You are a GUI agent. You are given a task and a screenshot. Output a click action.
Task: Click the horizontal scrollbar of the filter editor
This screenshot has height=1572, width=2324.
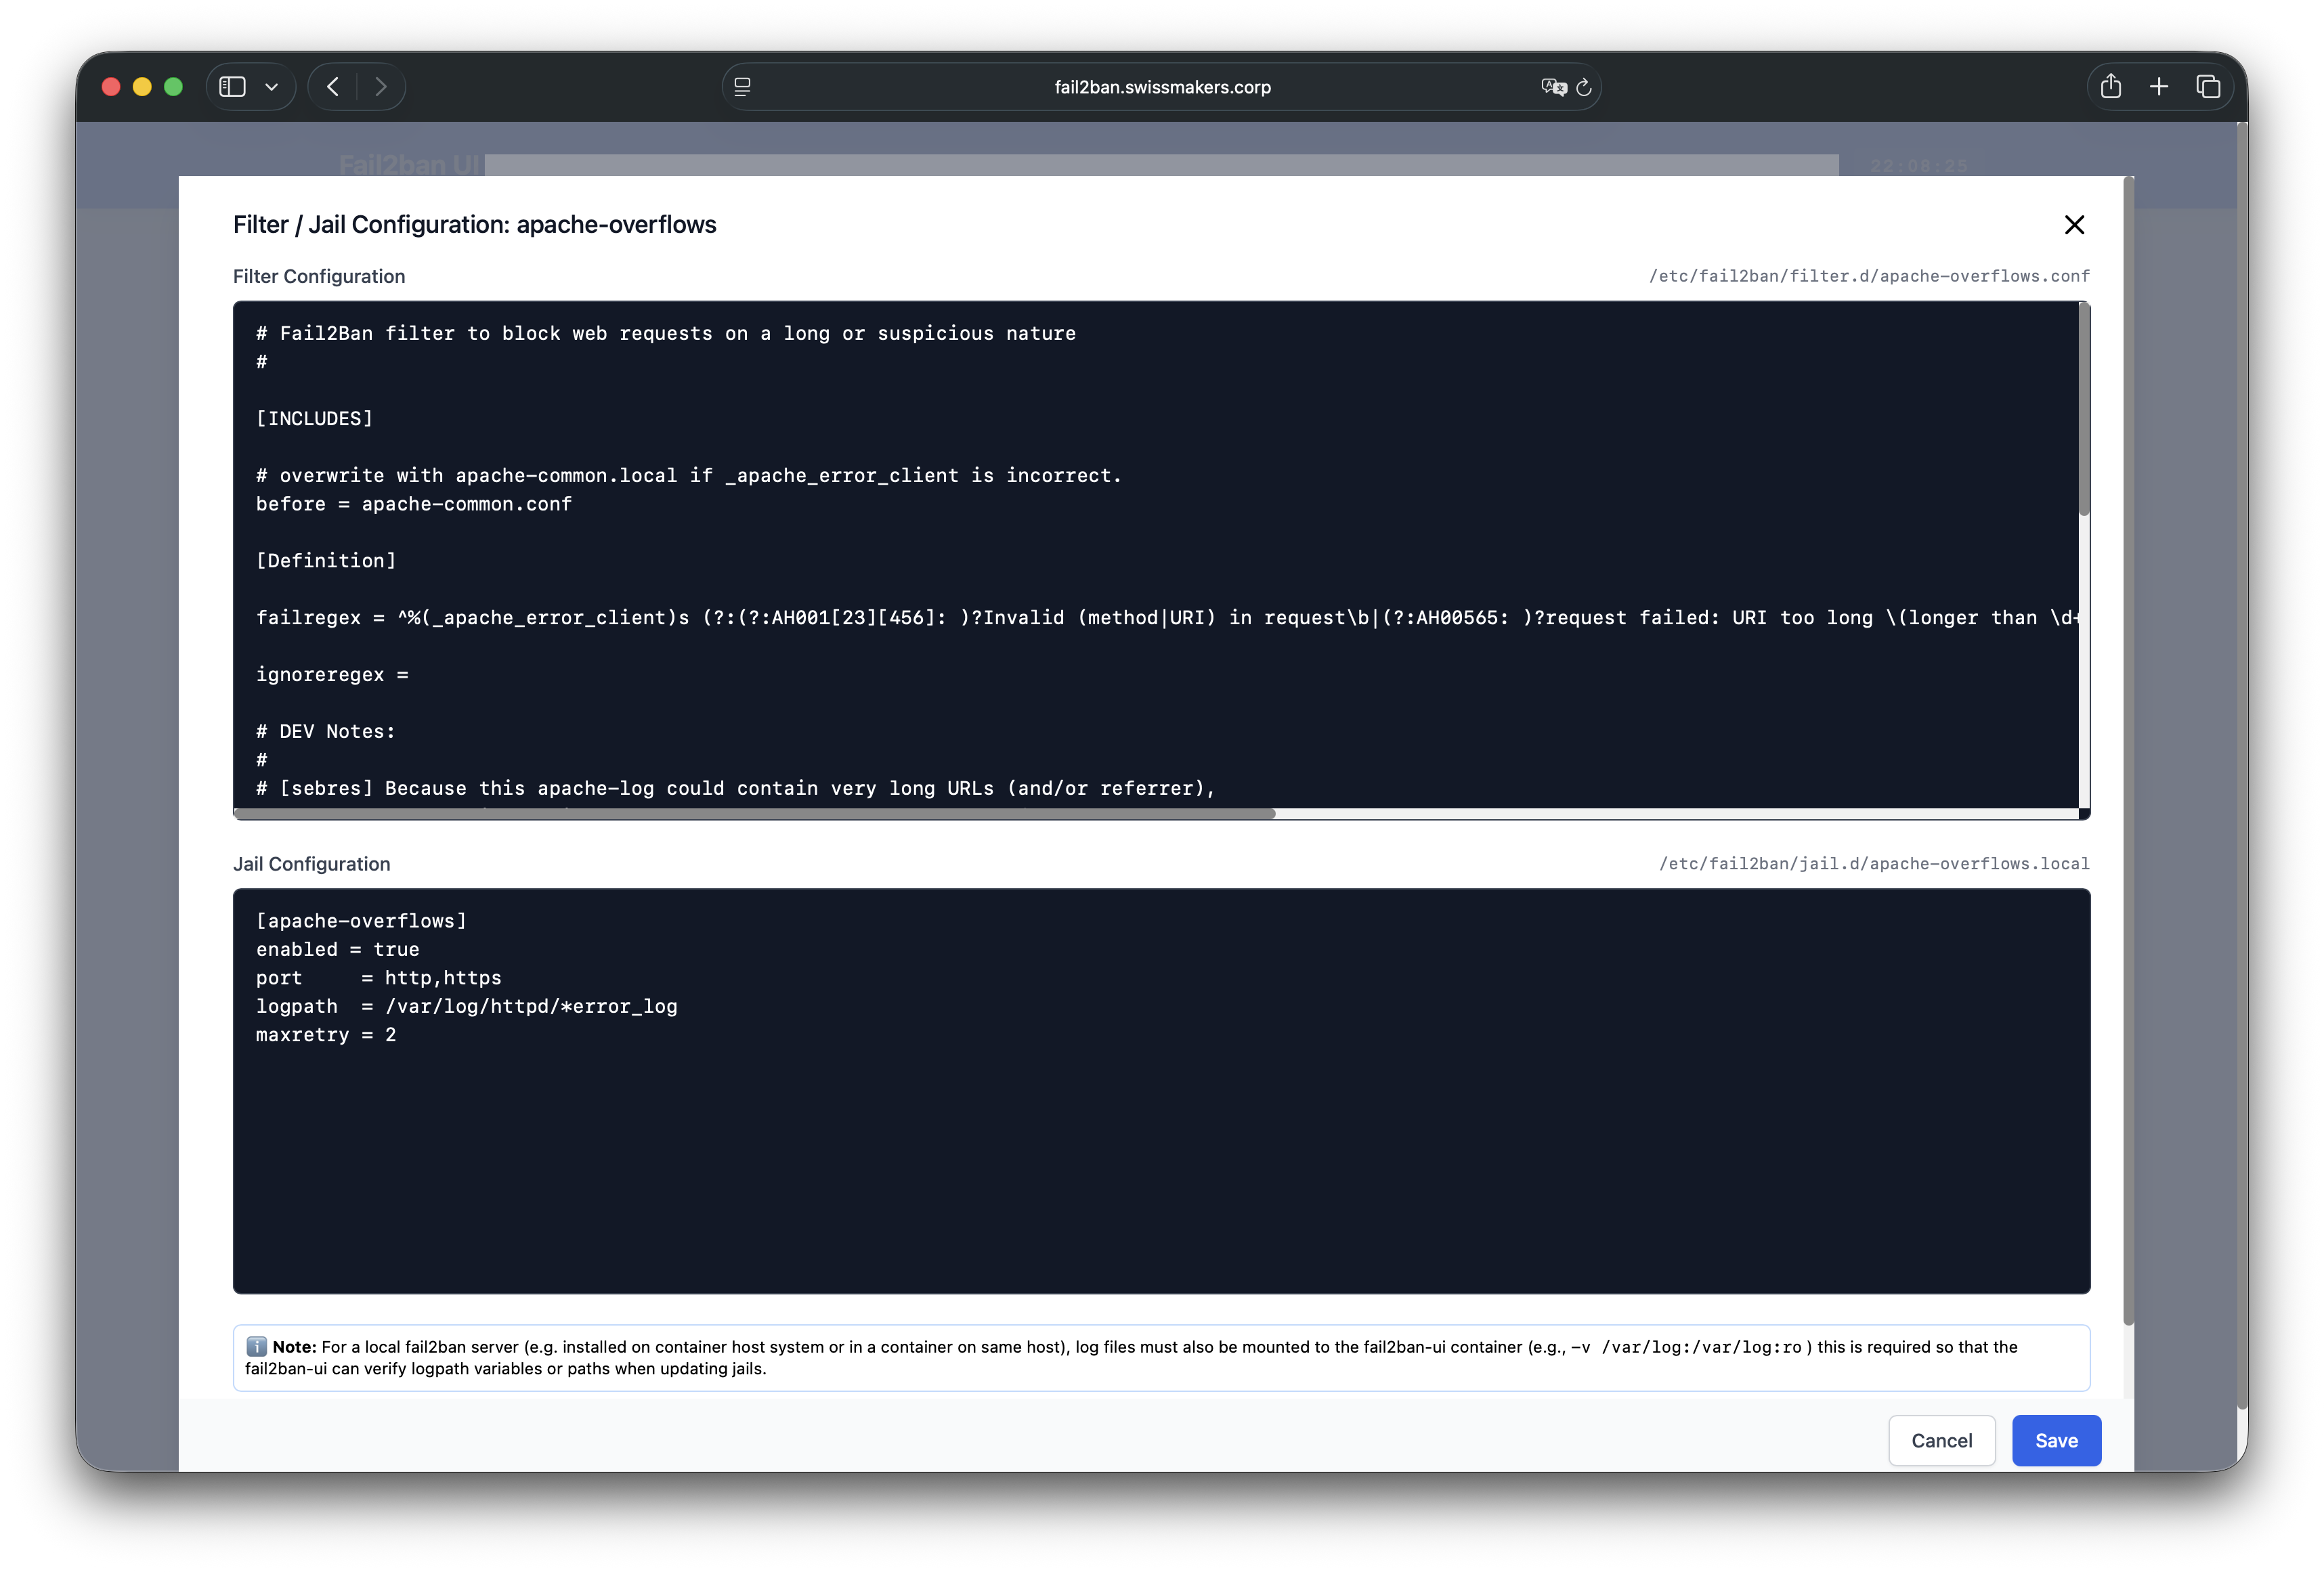coord(755,814)
